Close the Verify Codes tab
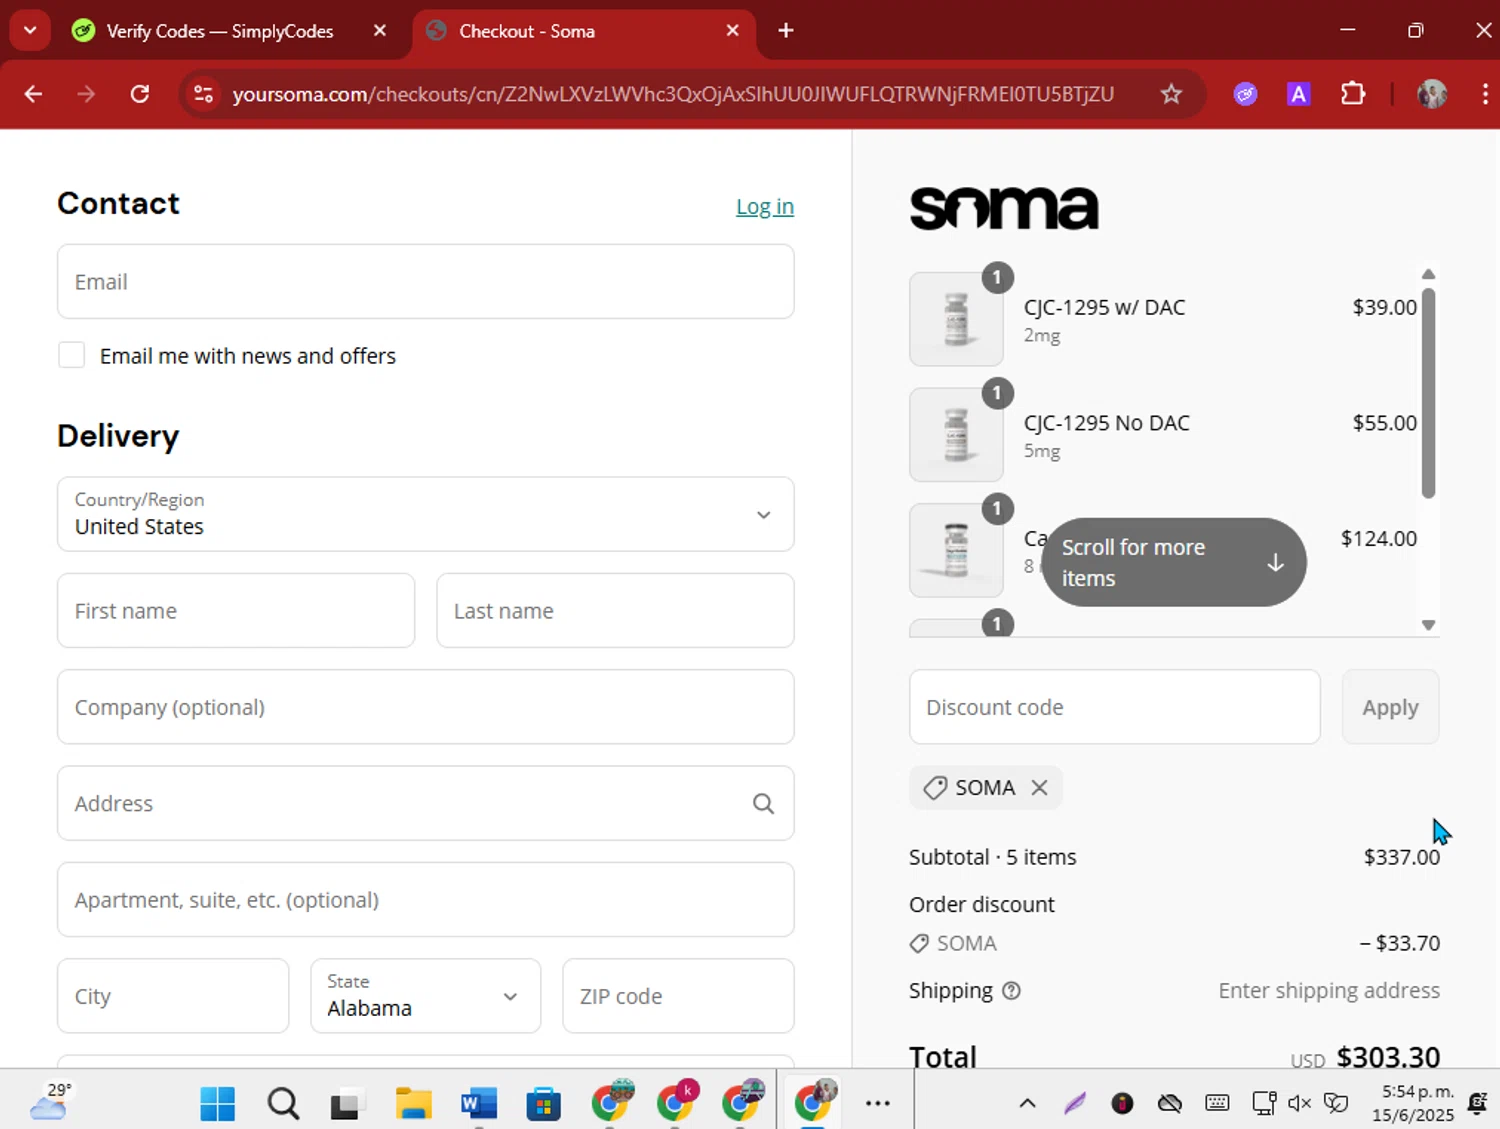This screenshot has width=1500, height=1129. (380, 31)
